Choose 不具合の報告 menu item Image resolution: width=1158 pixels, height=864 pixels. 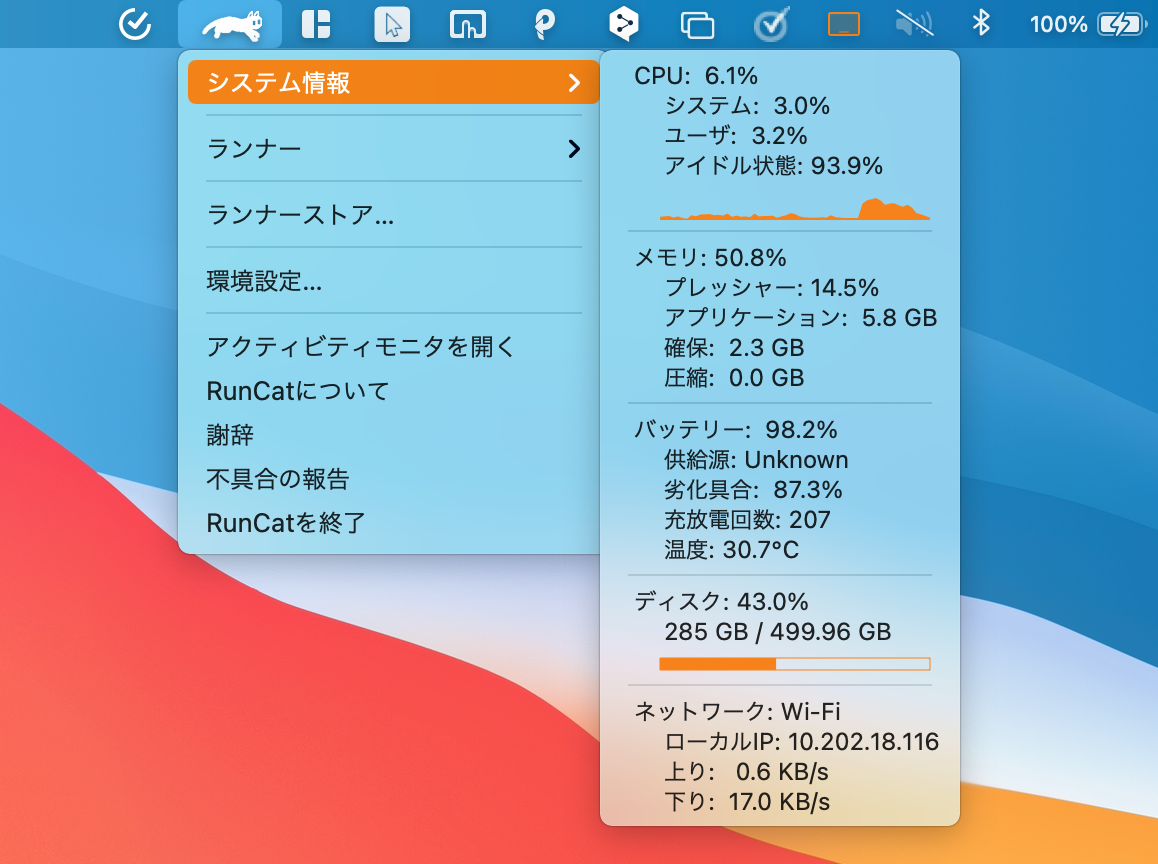(394, 479)
